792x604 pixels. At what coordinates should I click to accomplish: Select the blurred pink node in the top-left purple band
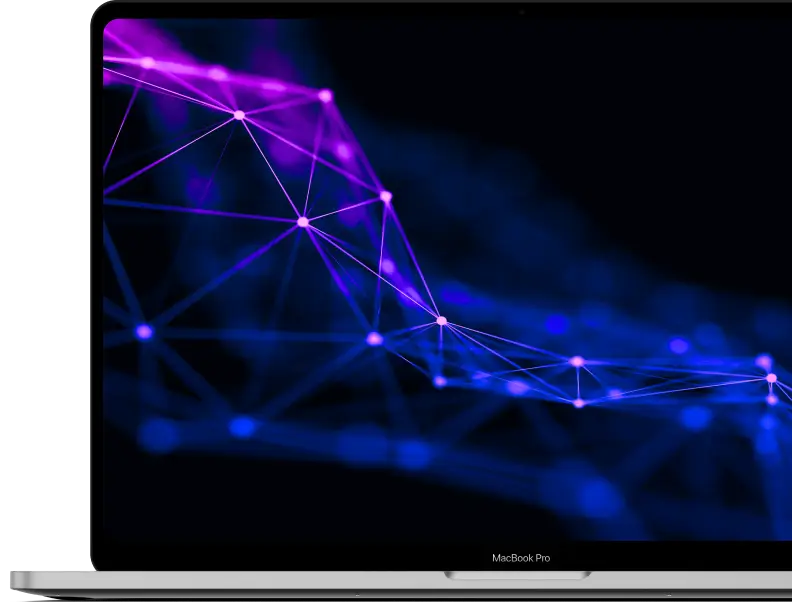[147, 63]
